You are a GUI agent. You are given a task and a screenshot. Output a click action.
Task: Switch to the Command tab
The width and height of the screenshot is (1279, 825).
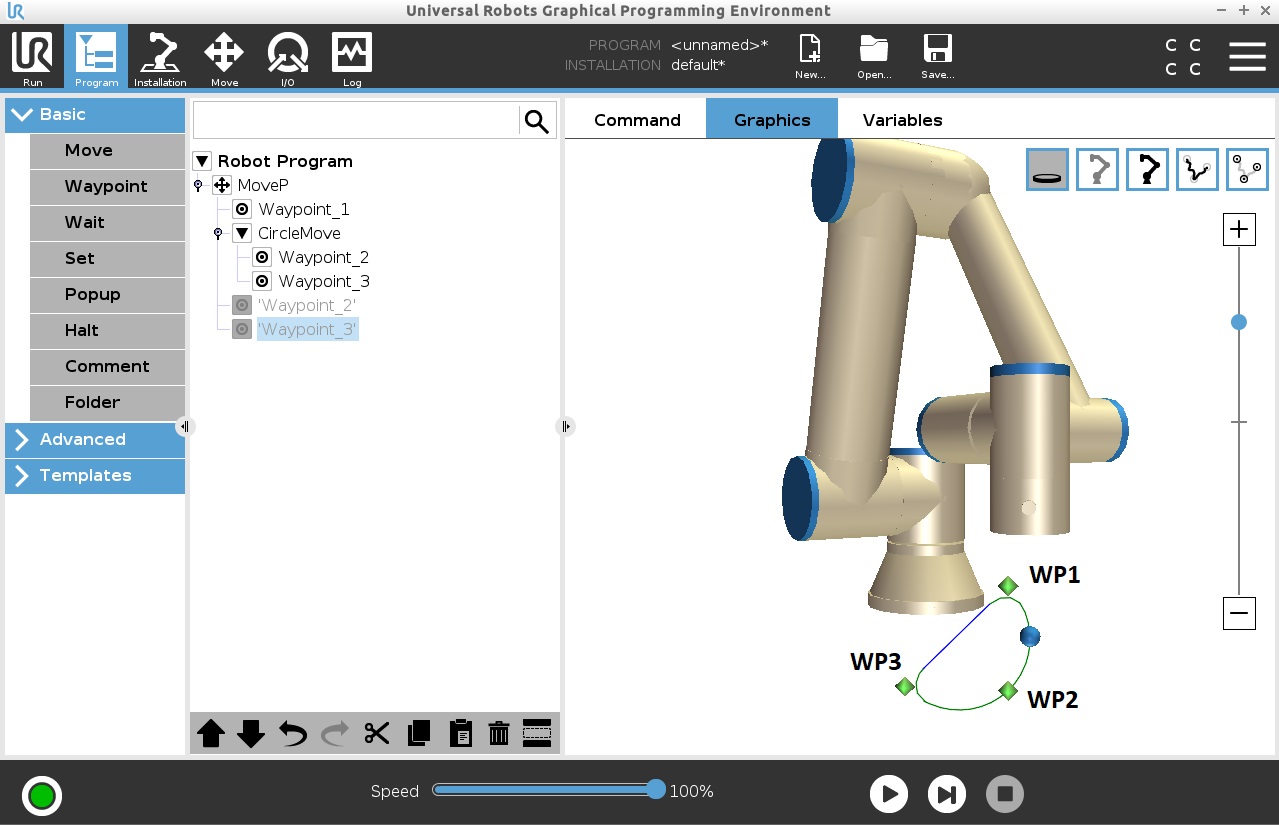click(x=637, y=120)
